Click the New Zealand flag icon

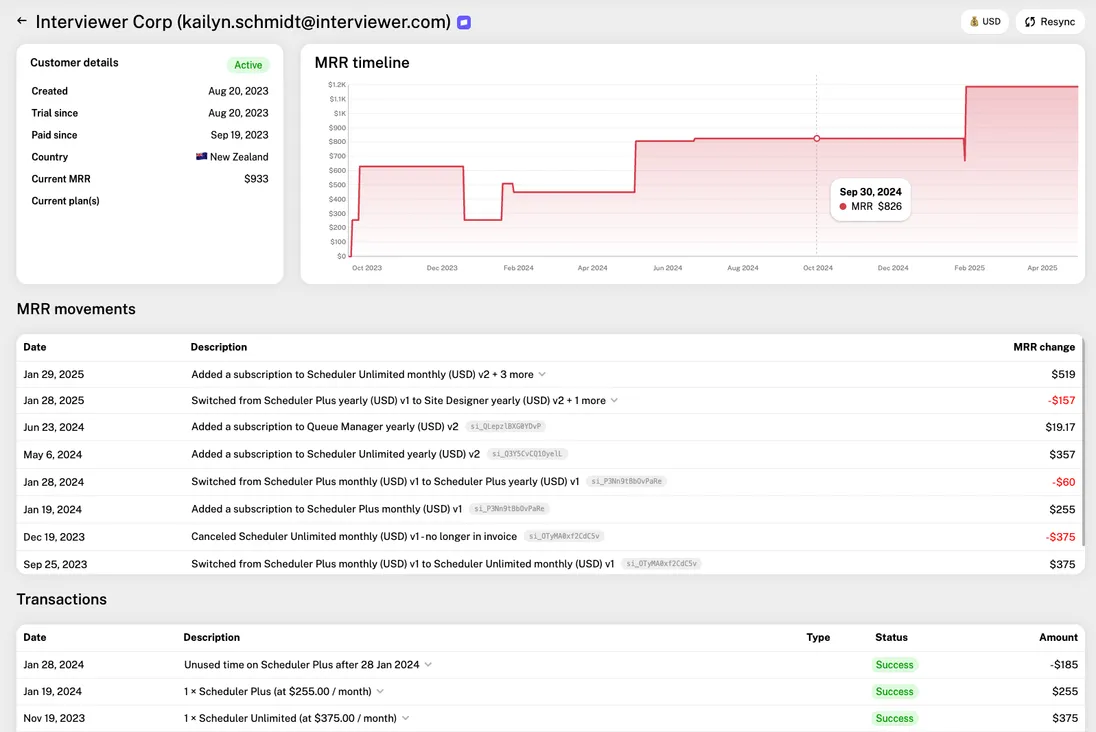click(x=201, y=157)
